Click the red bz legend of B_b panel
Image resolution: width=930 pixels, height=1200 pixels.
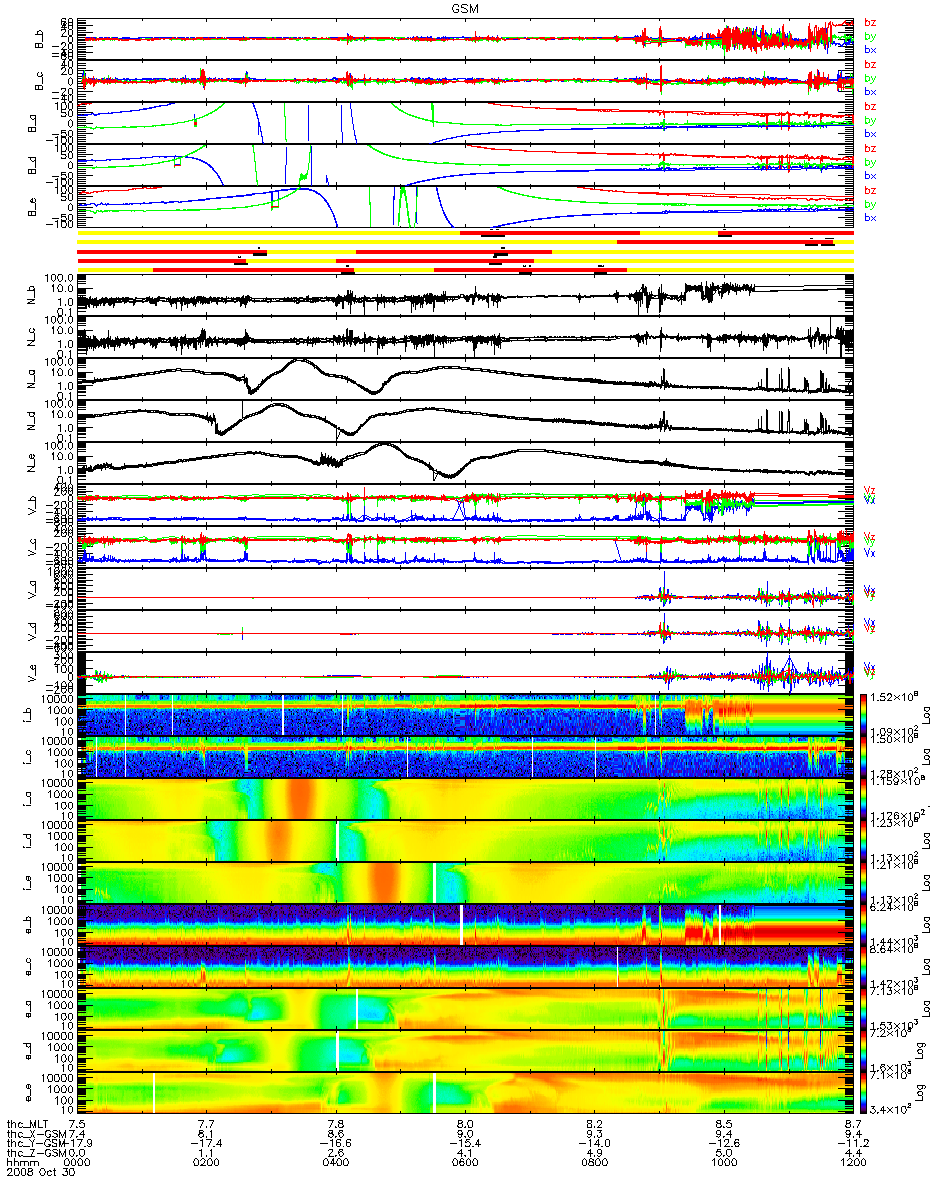click(870, 23)
